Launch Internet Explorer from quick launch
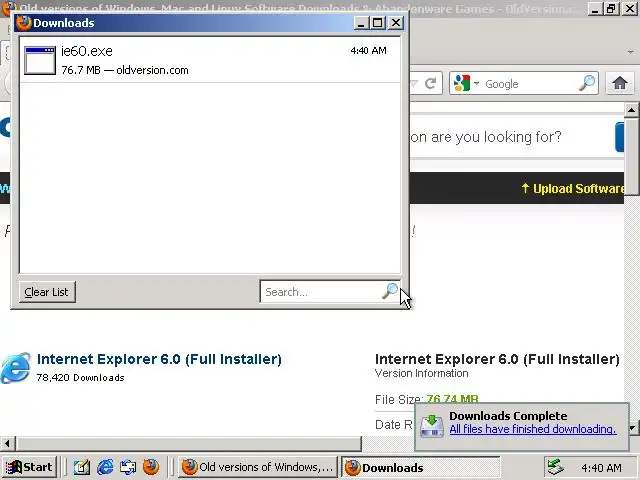This screenshot has height=480, width=640. (105, 467)
